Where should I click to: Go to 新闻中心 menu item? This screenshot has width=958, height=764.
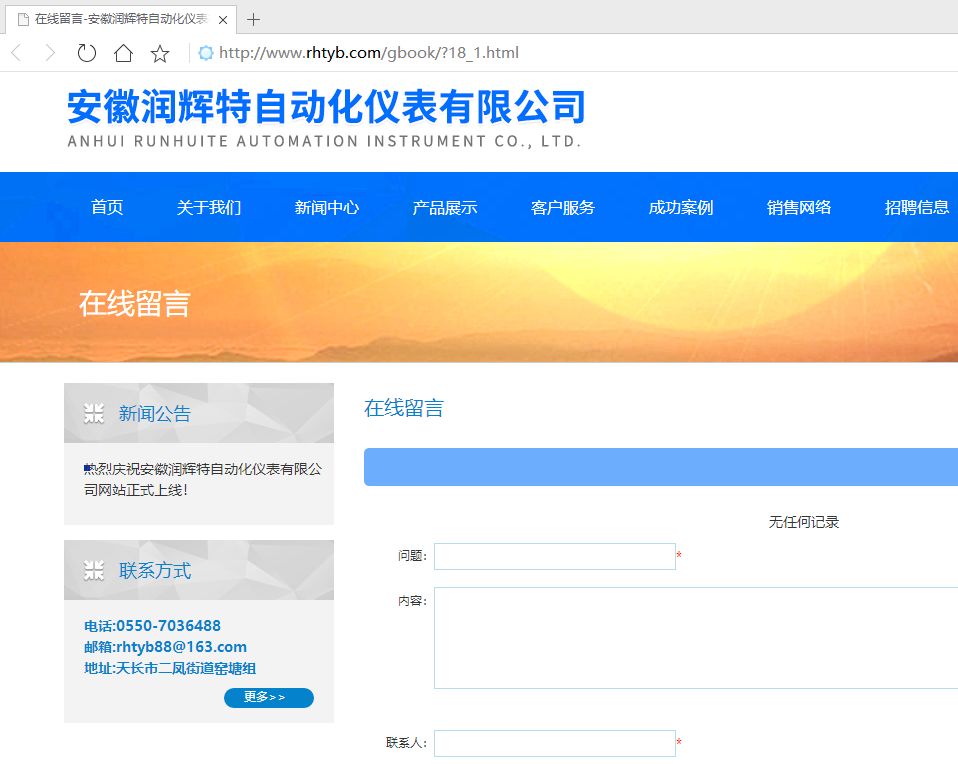pos(327,207)
